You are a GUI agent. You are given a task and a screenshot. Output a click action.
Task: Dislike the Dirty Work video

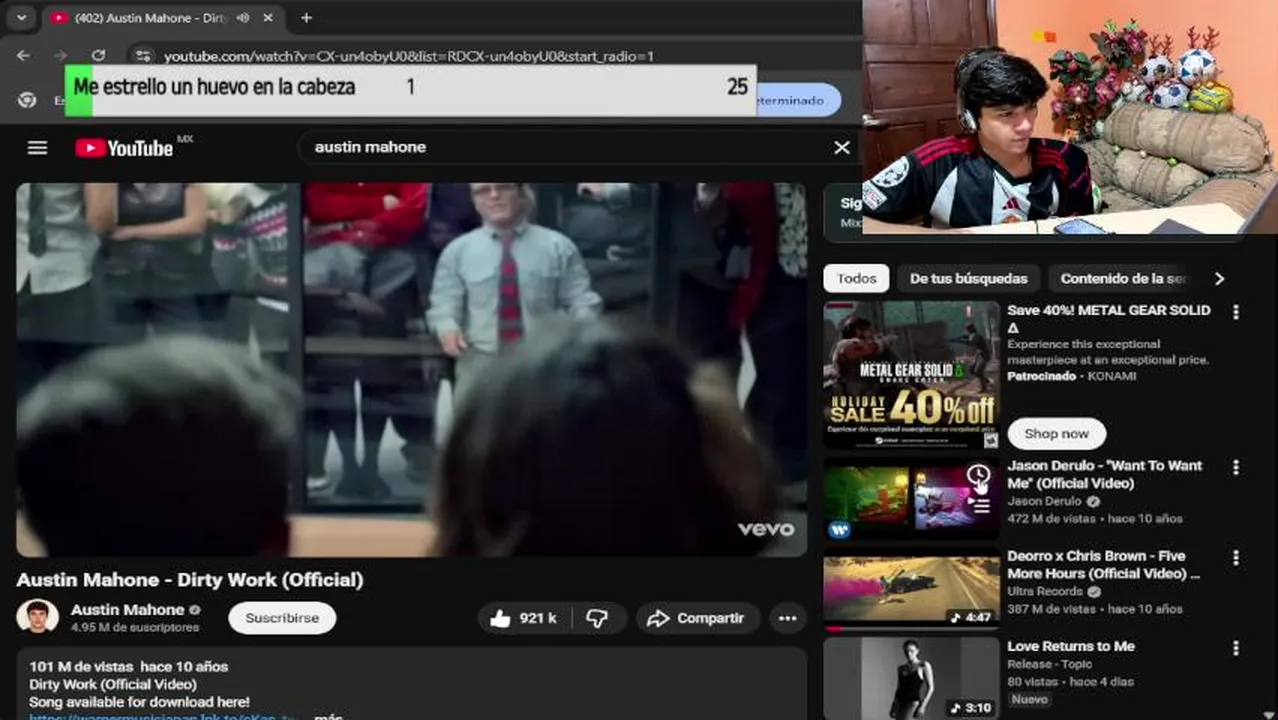point(597,618)
